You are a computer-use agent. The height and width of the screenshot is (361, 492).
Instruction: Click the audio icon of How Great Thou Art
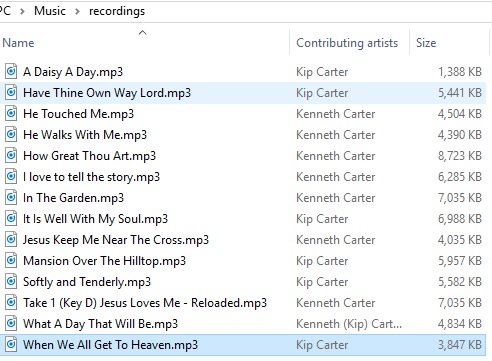(x=11, y=155)
